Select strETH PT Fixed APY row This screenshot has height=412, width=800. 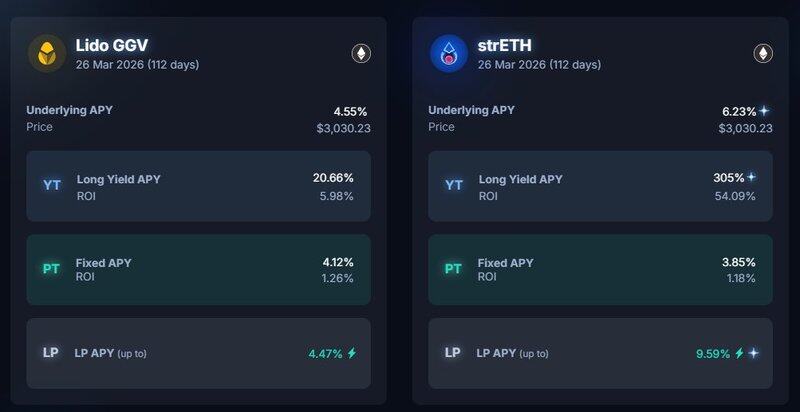600,270
